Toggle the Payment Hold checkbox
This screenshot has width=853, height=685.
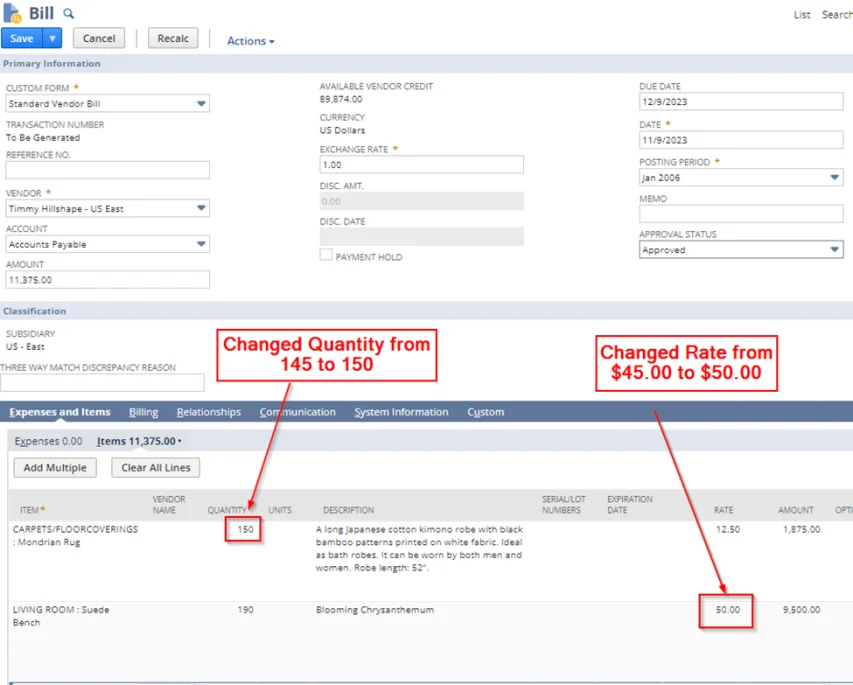pos(326,256)
